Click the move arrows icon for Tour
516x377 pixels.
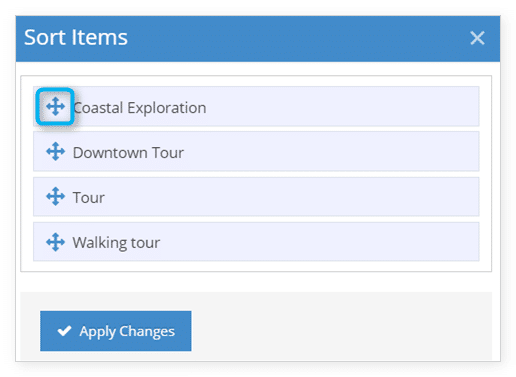[55, 196]
